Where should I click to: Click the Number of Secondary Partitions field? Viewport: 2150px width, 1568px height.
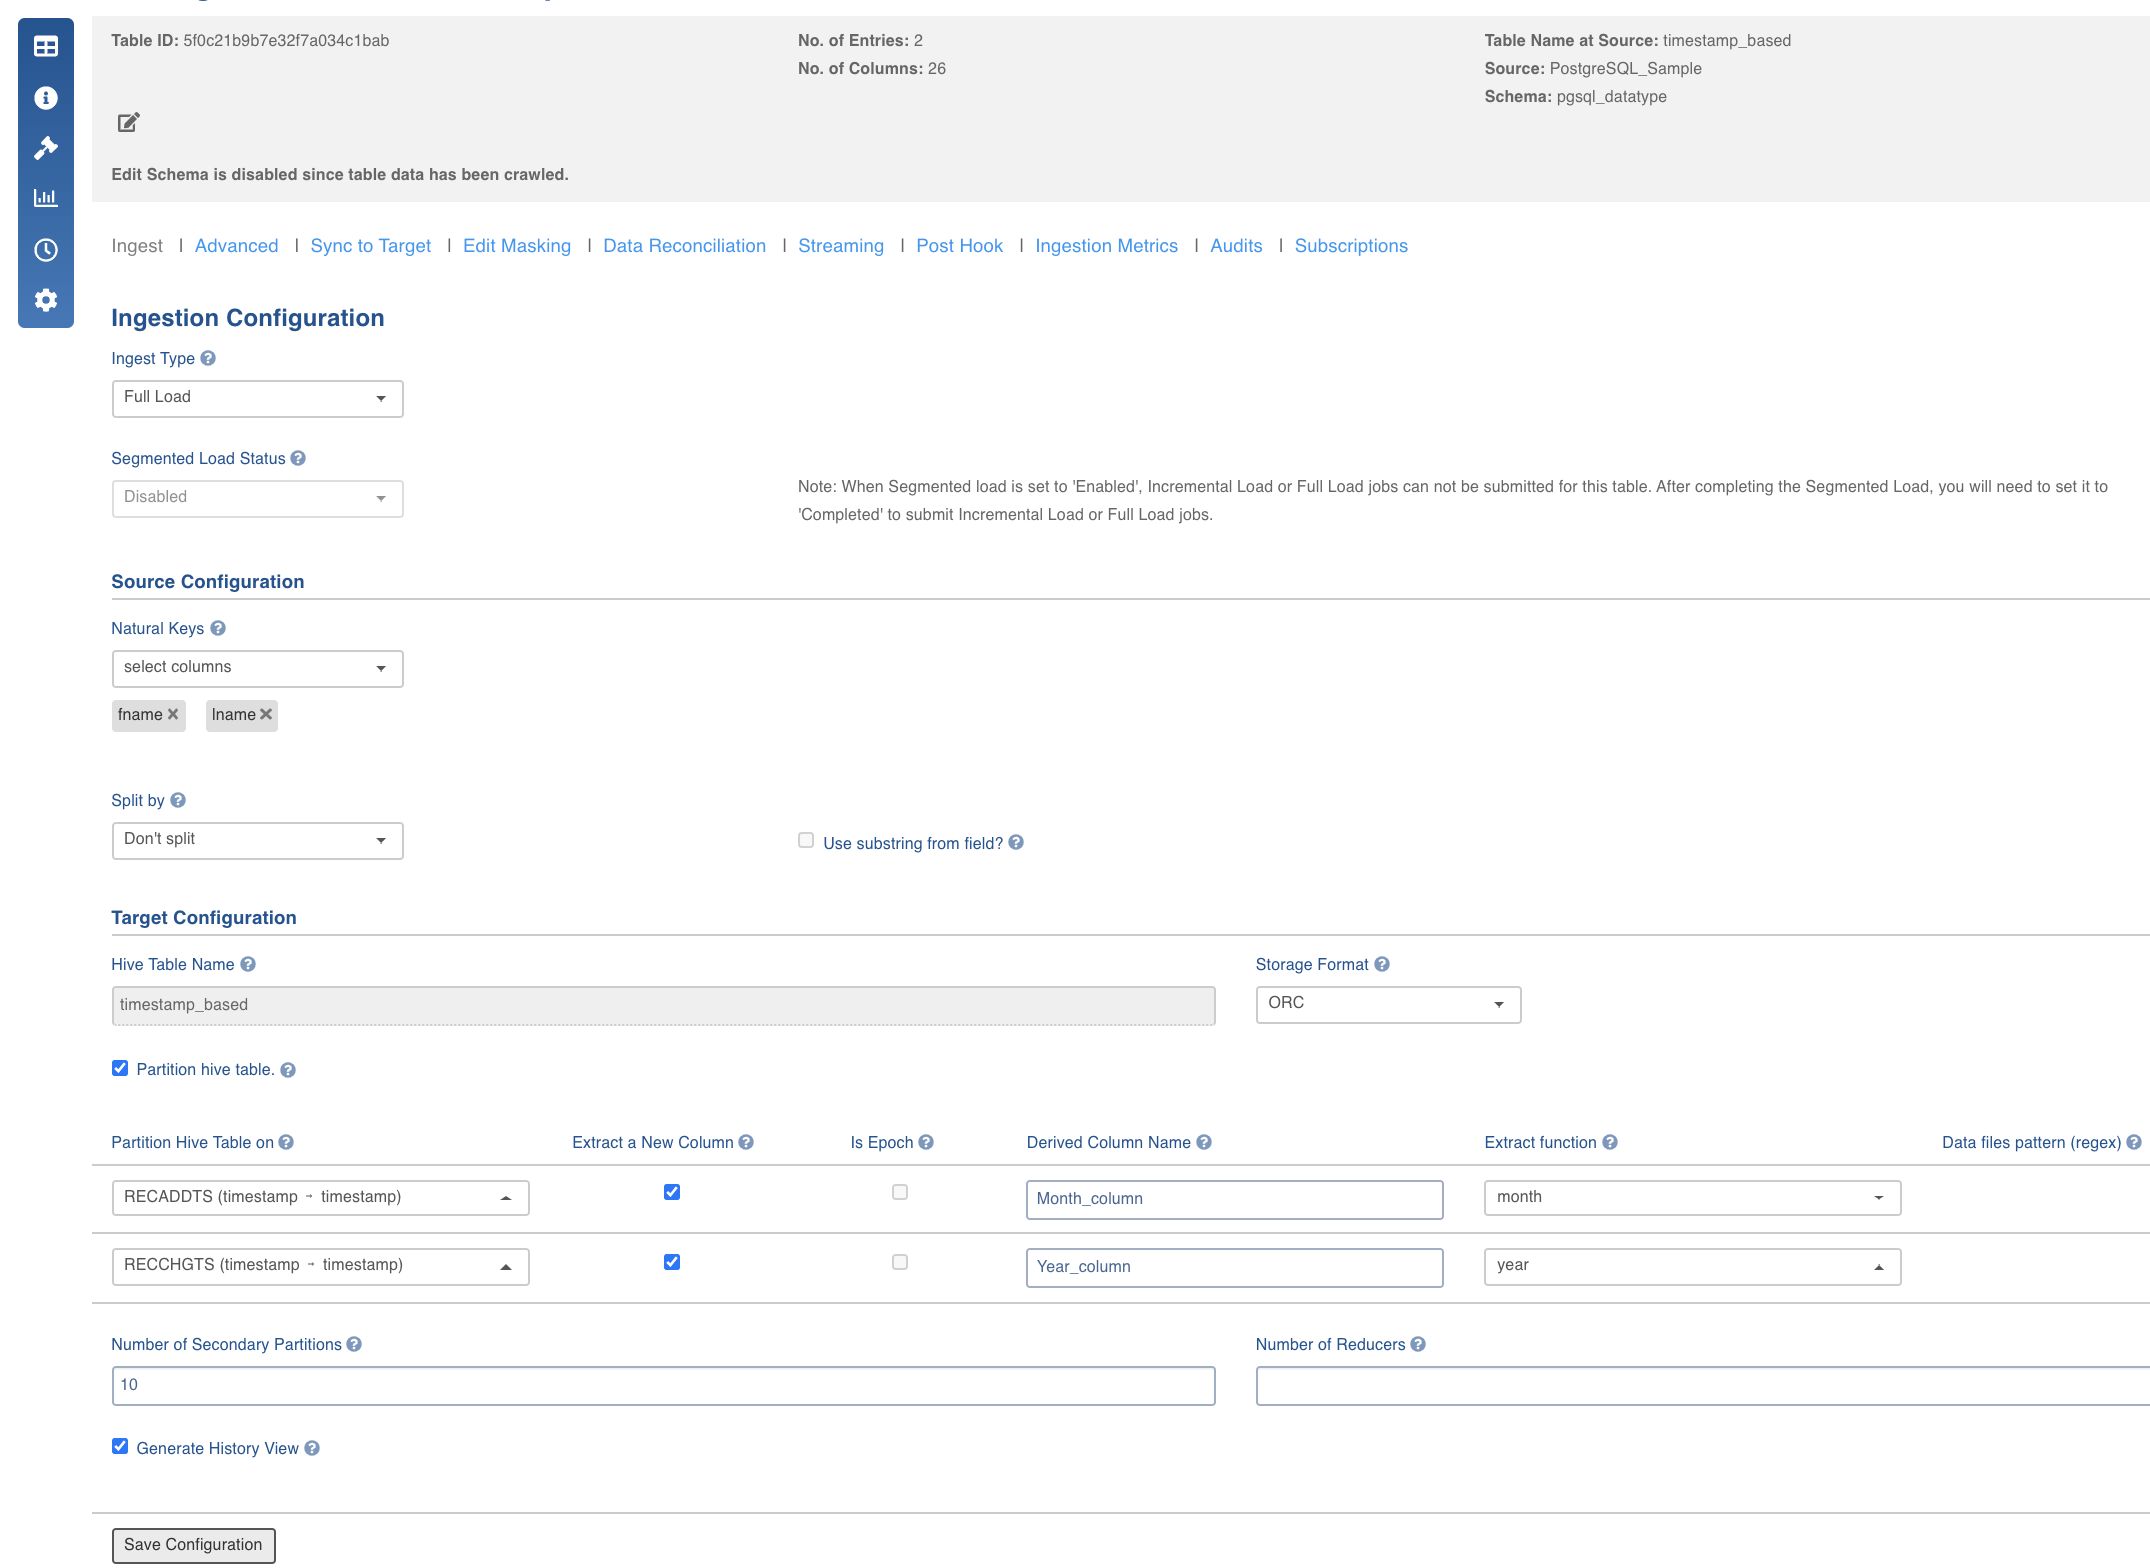coord(663,1385)
